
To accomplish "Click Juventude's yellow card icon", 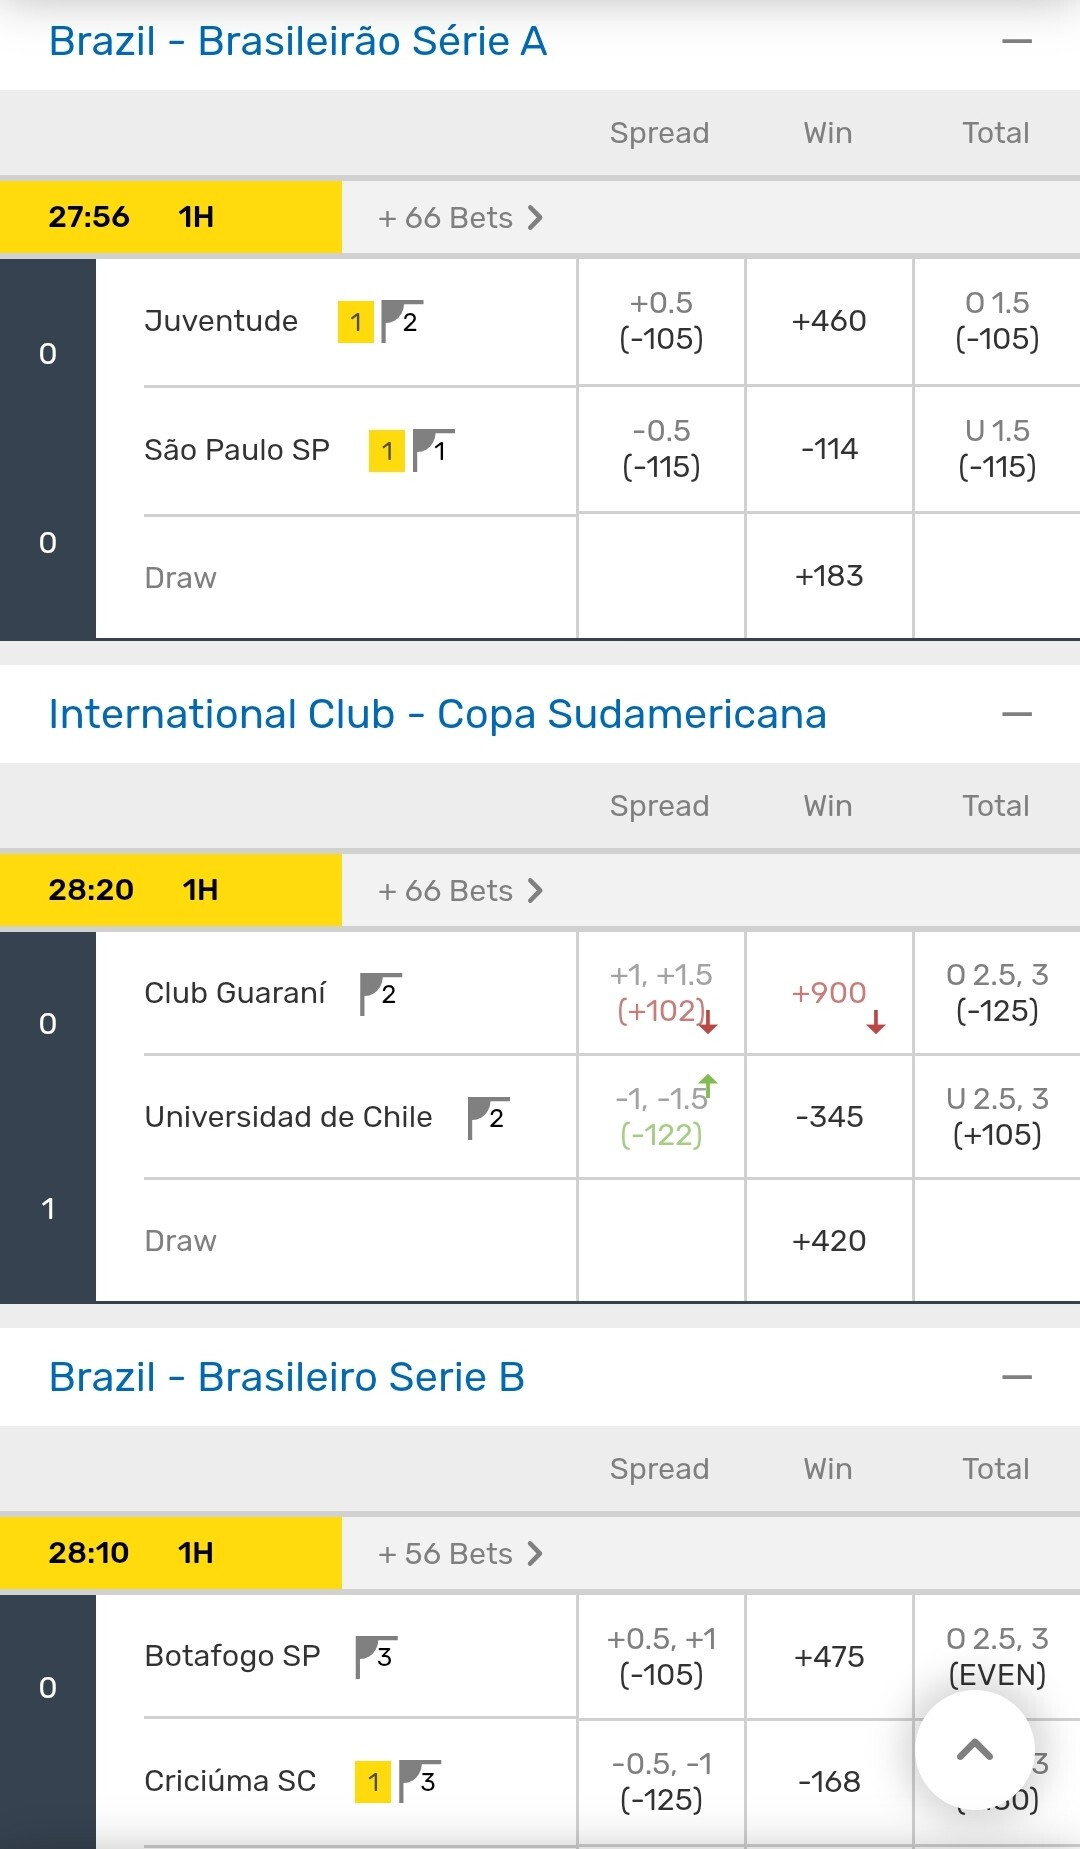I will [x=356, y=322].
